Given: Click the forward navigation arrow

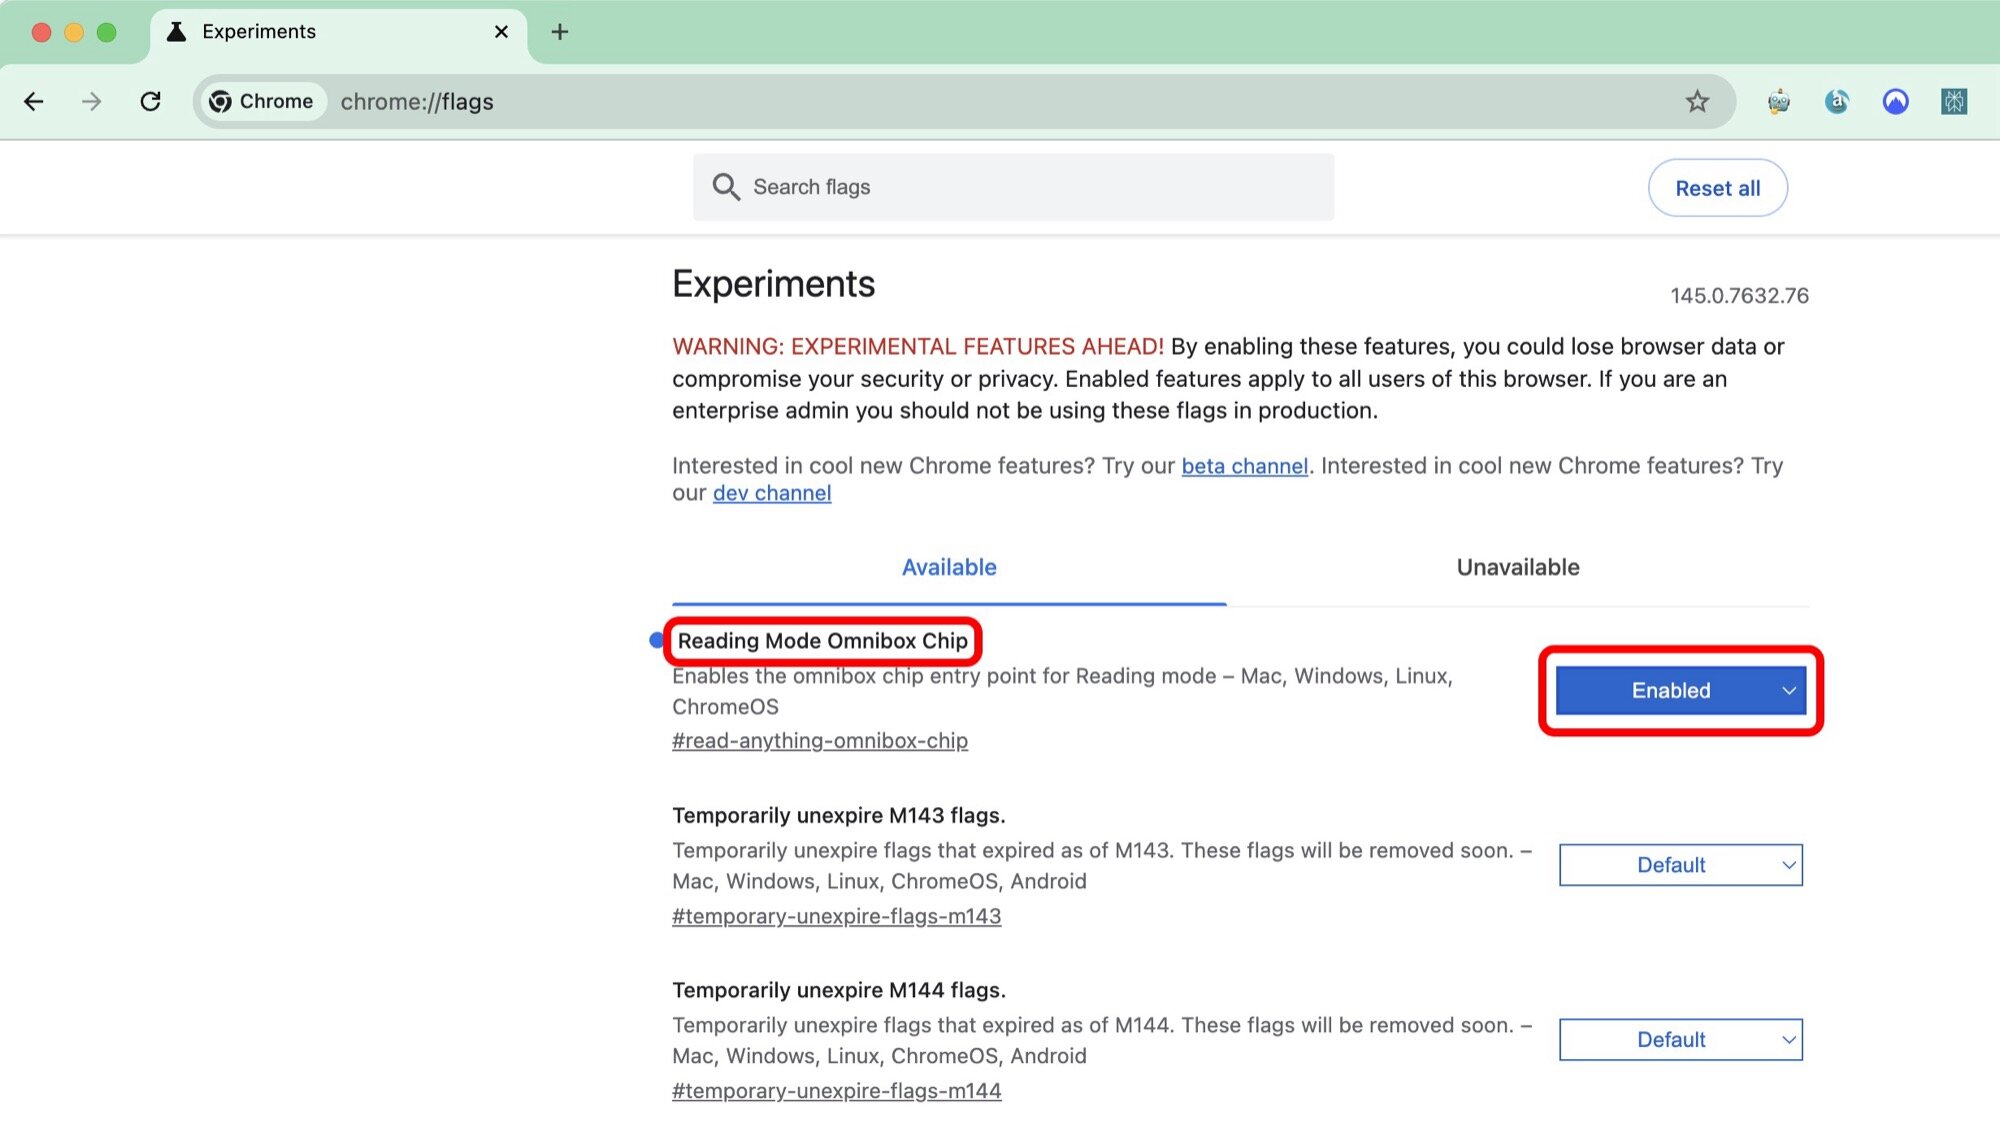Looking at the screenshot, I should pyautogui.click(x=92, y=101).
